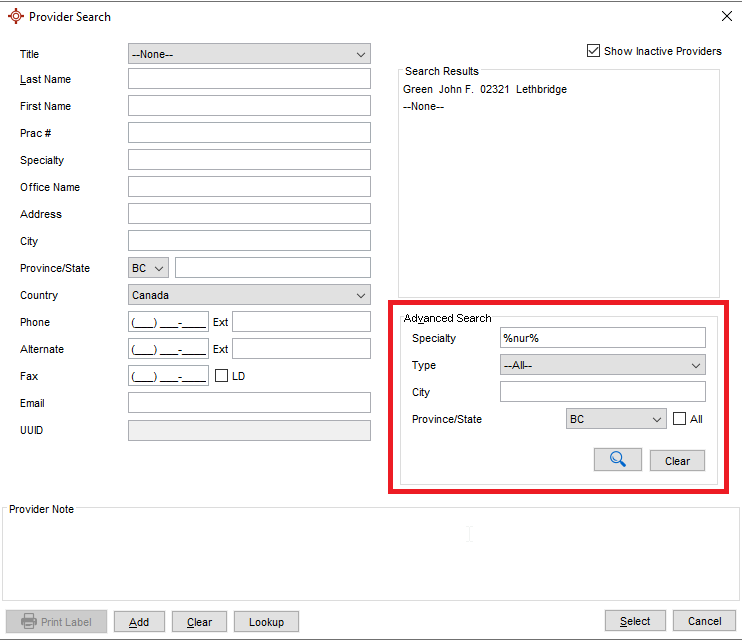Click the Provider Search app icon

(15, 16)
